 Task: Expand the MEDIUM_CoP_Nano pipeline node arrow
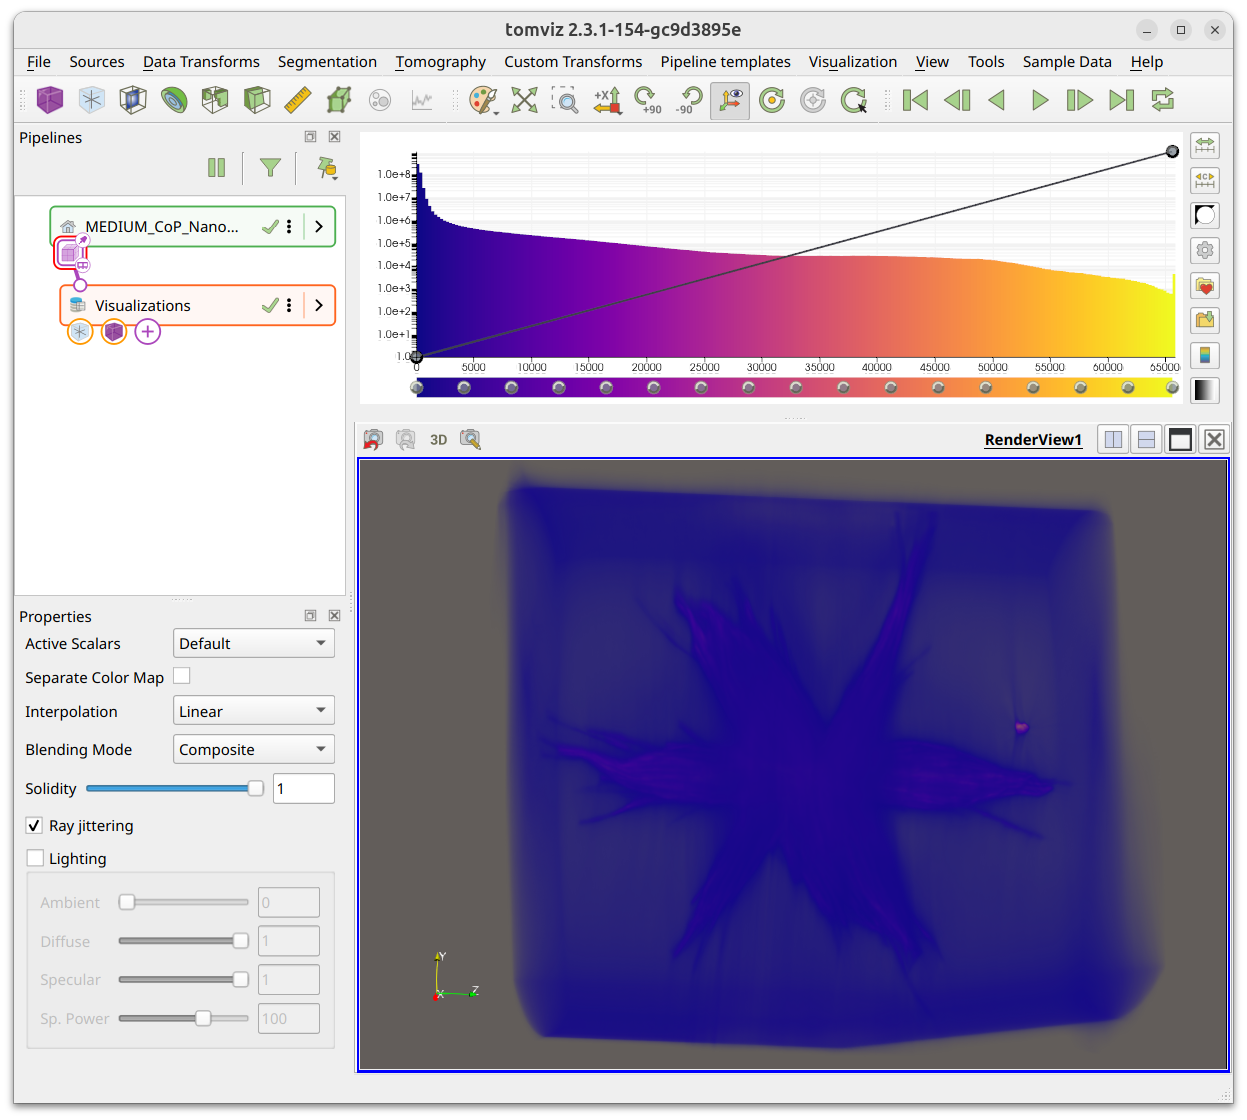pyautogui.click(x=319, y=227)
